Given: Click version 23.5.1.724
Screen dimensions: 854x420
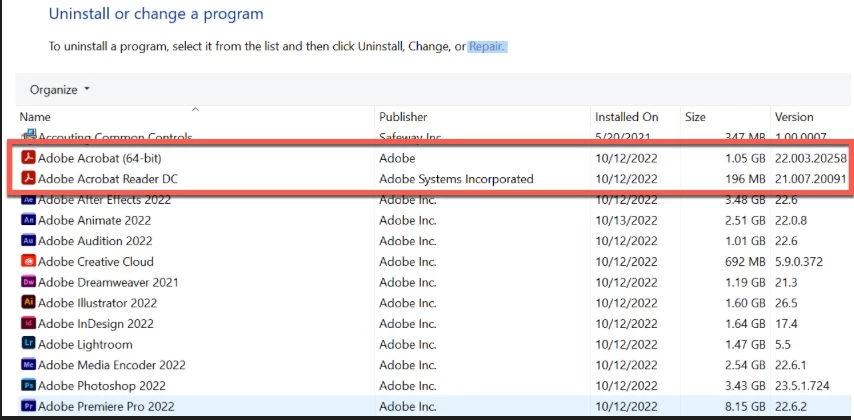Looking at the screenshot, I should click(802, 386).
